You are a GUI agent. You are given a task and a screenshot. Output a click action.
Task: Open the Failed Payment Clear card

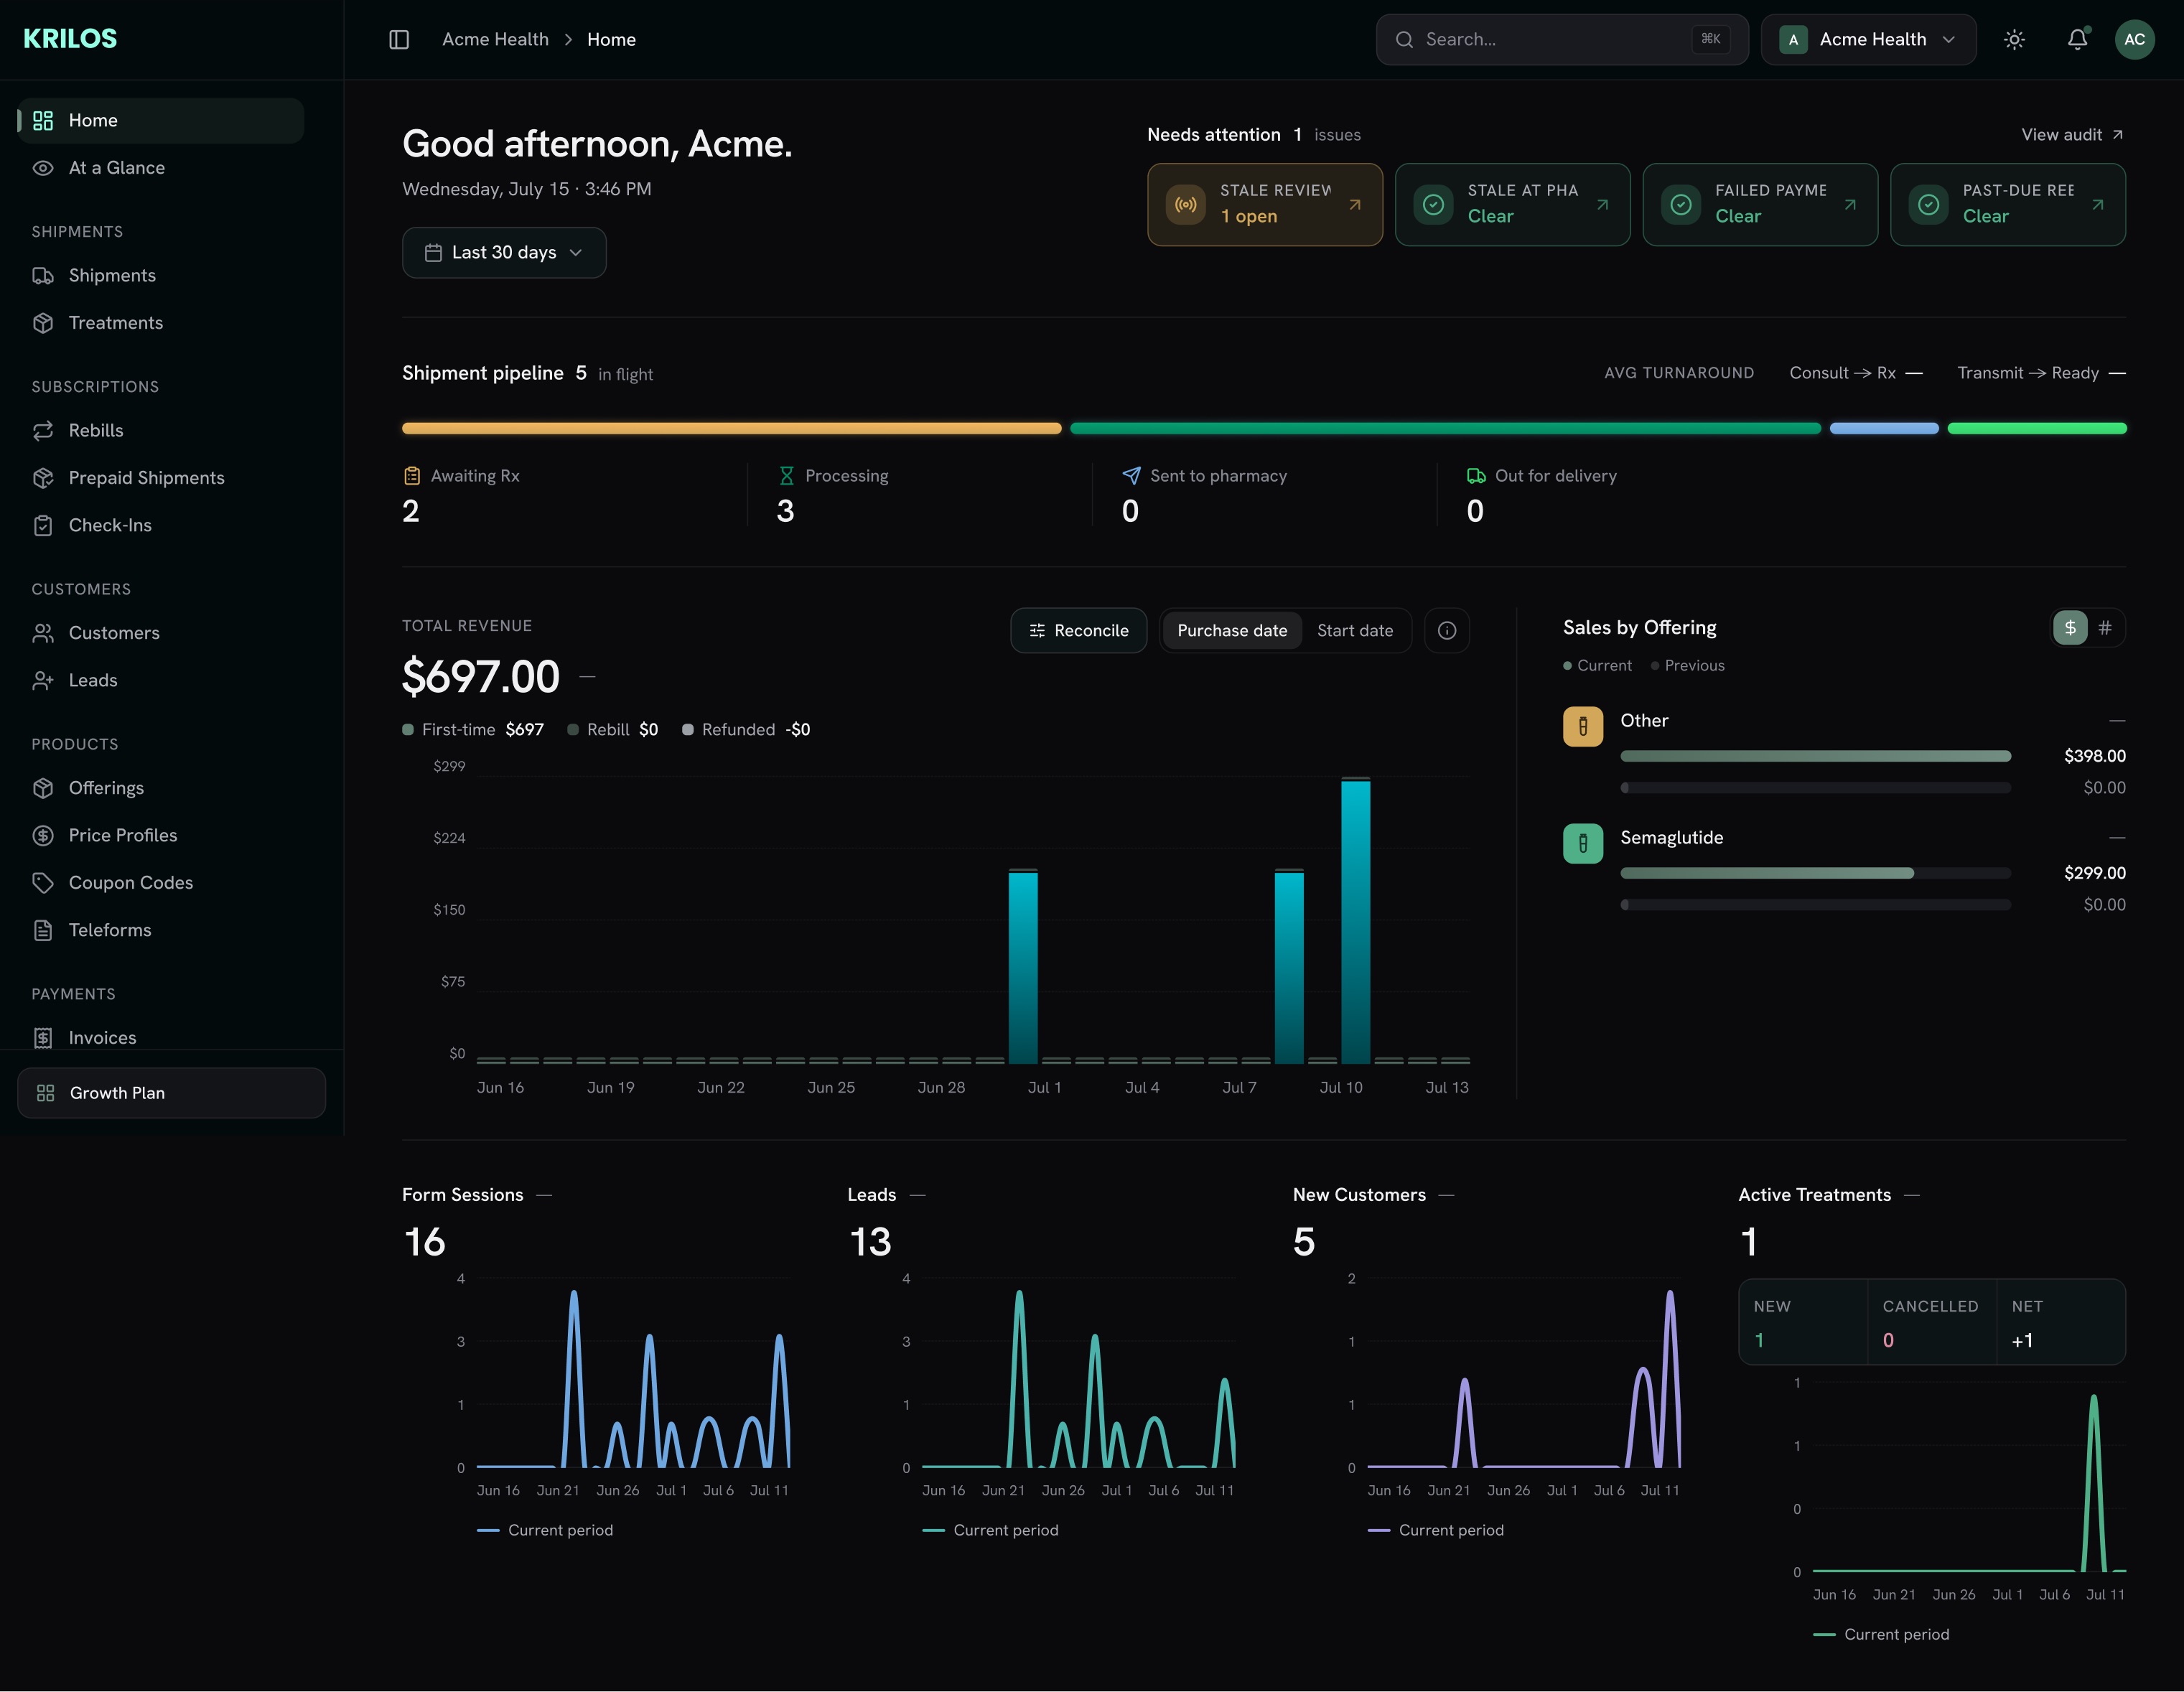click(1760, 204)
